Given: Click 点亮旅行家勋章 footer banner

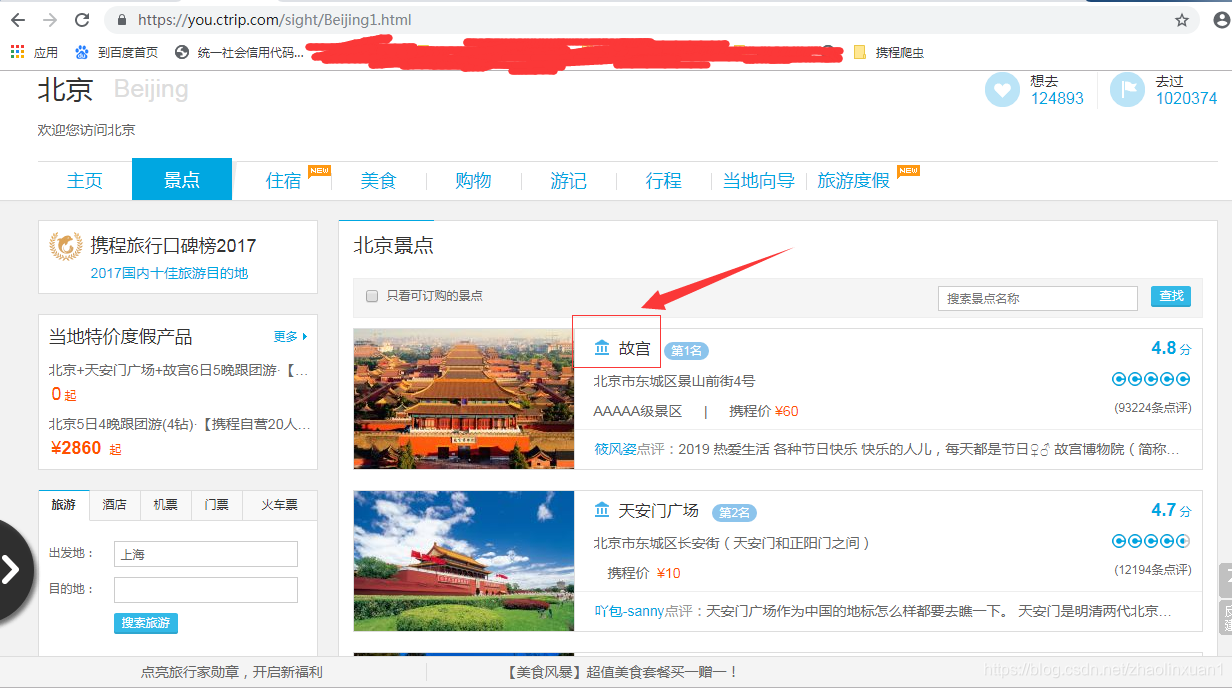Looking at the screenshot, I should [231, 672].
